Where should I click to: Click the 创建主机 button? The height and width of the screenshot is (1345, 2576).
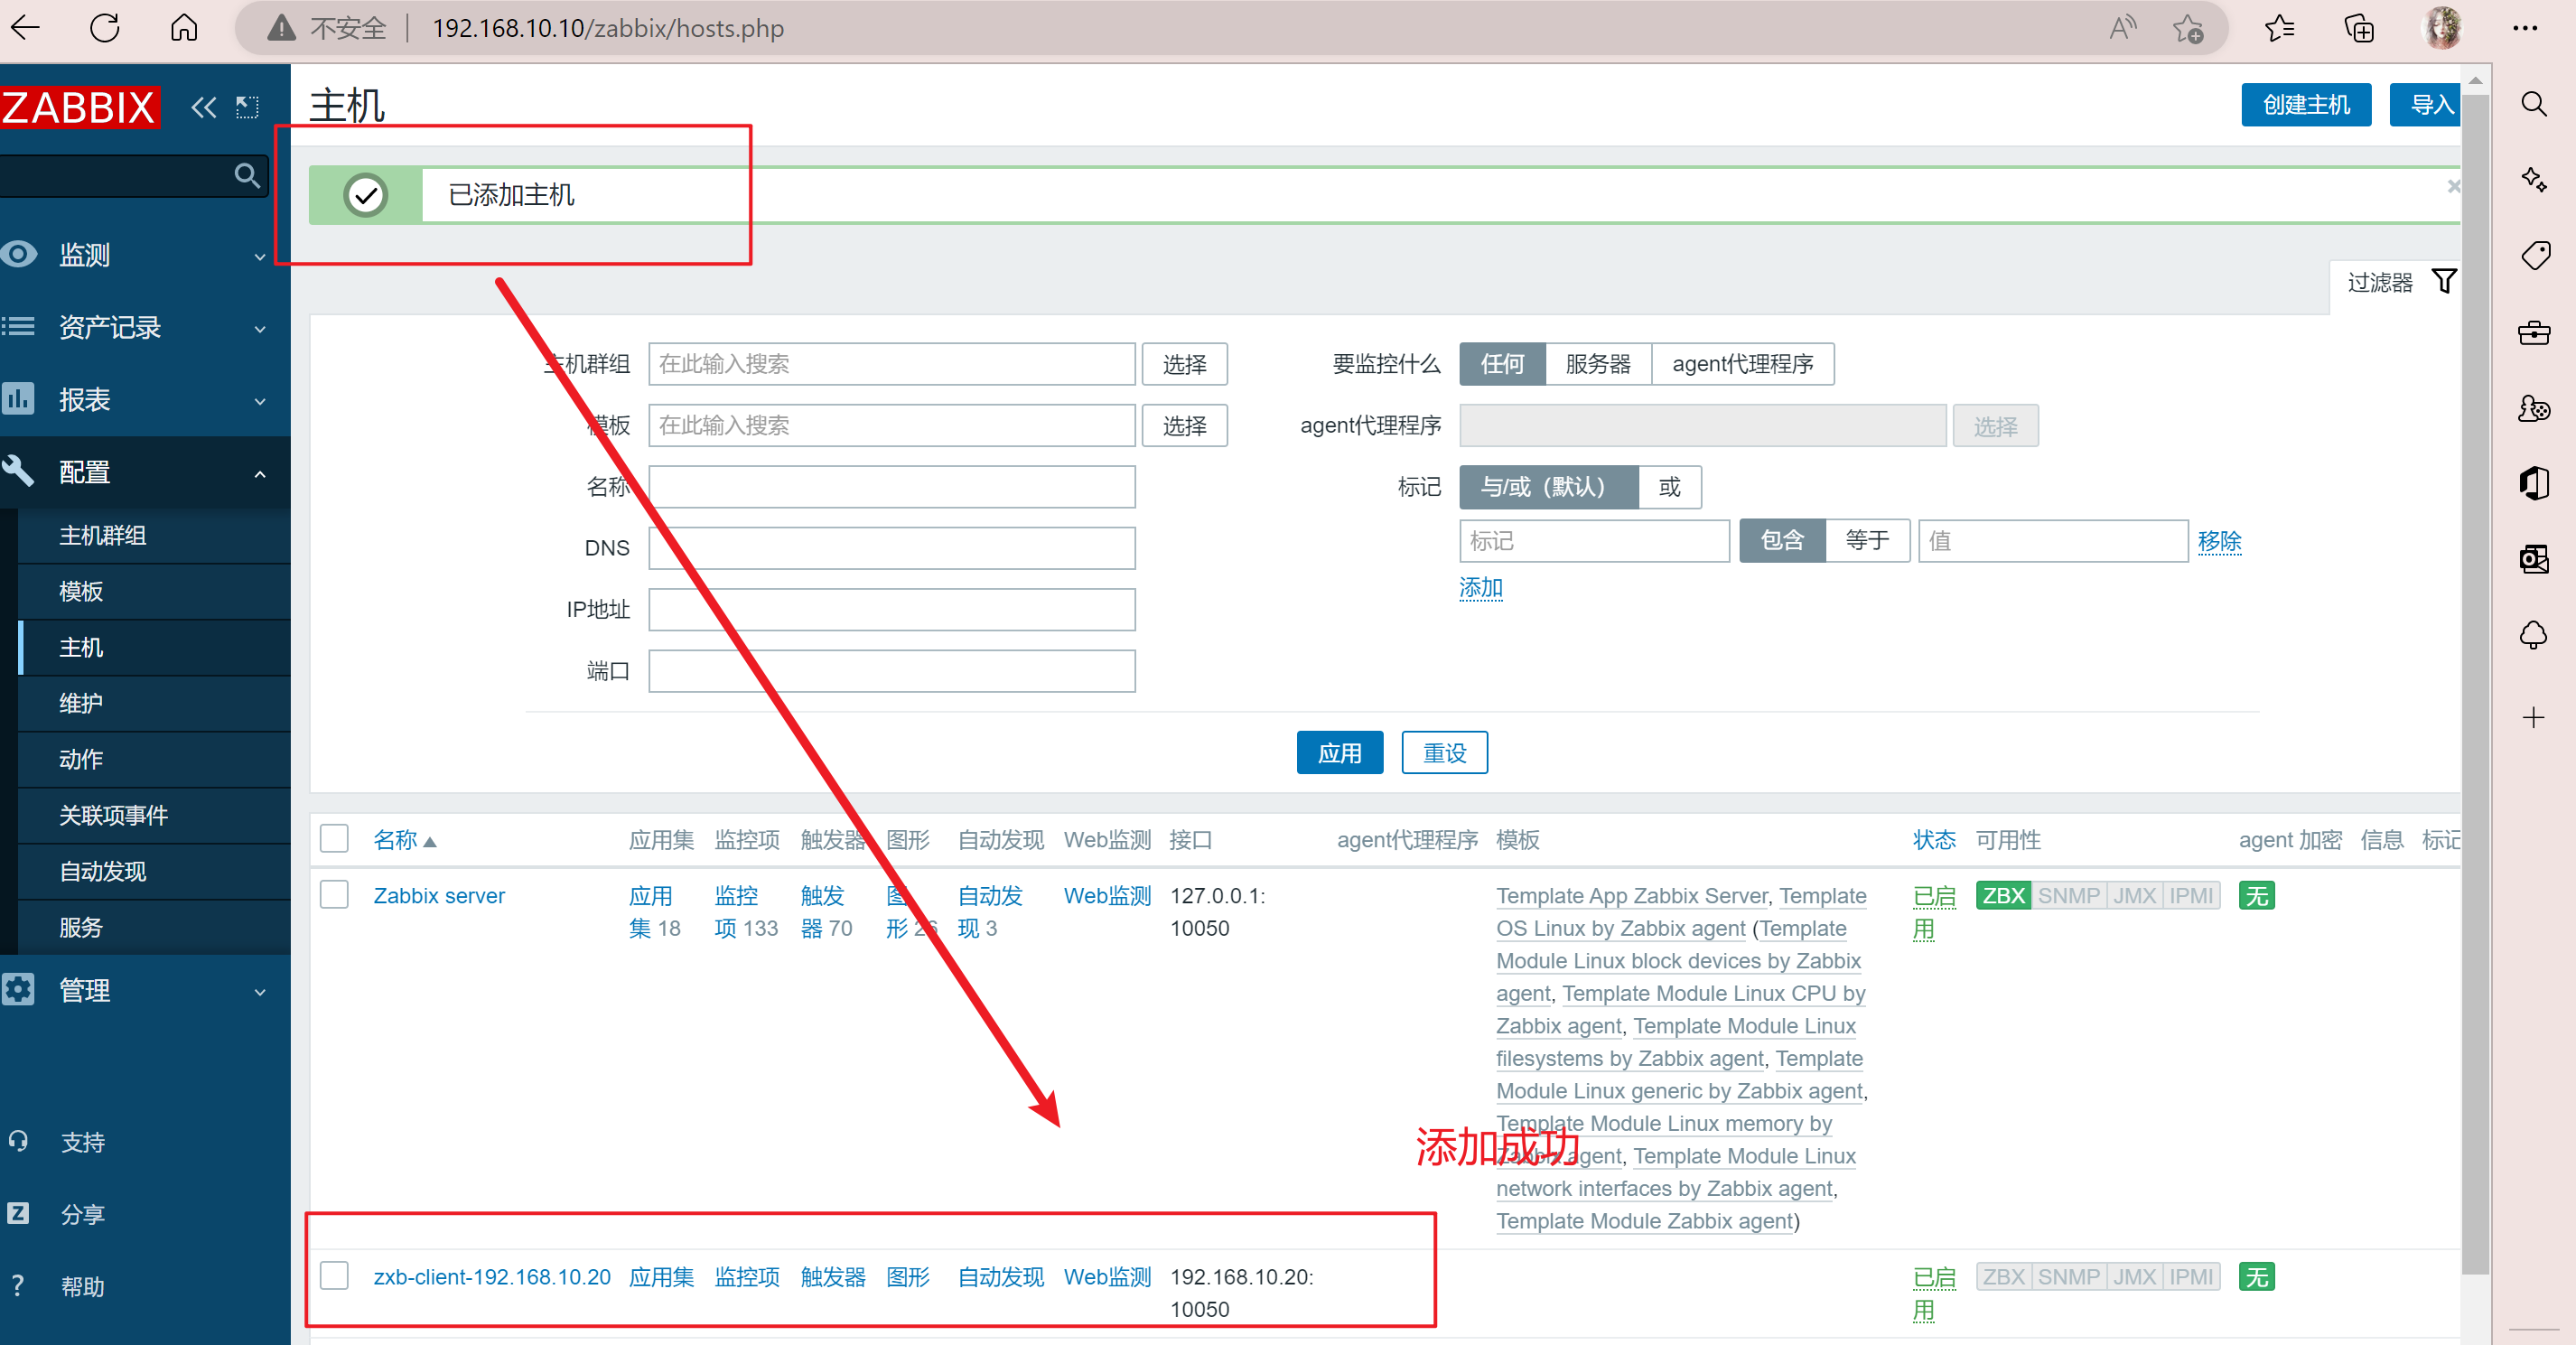pos(2306,105)
